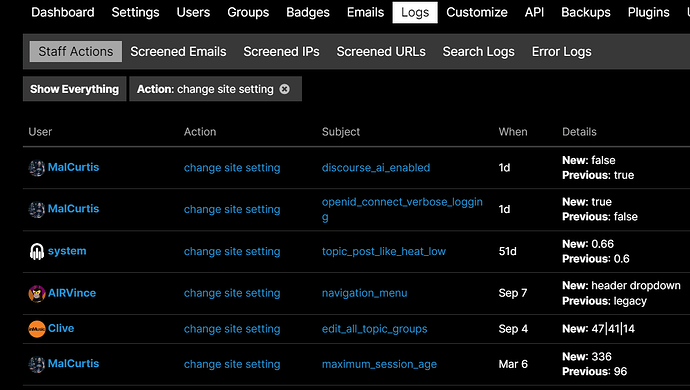Click the Details column header
690x390 pixels.
[579, 132]
